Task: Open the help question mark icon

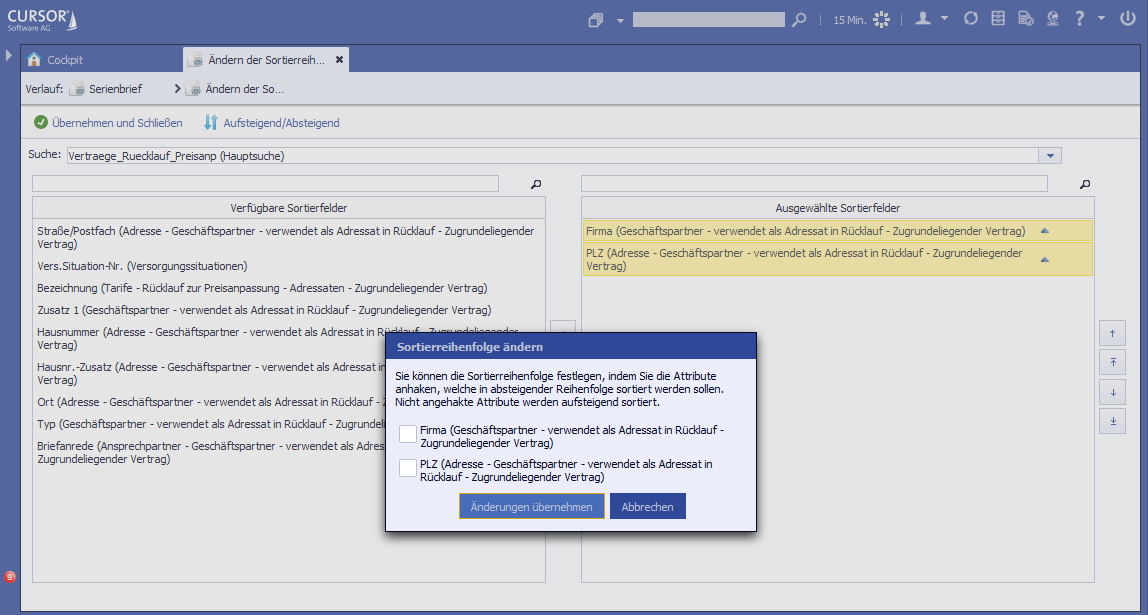Action: click(x=1080, y=19)
